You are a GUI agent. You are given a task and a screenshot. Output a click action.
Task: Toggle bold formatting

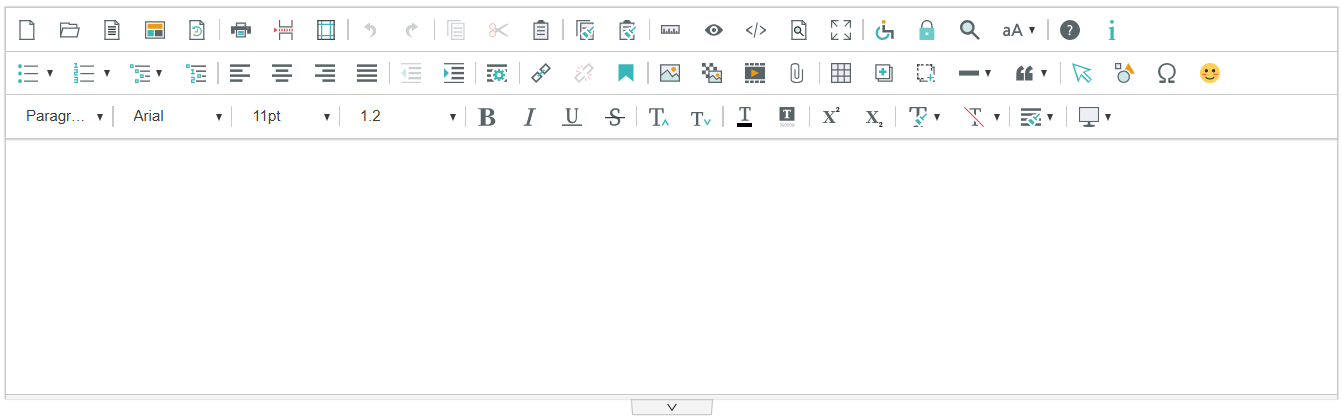click(487, 117)
